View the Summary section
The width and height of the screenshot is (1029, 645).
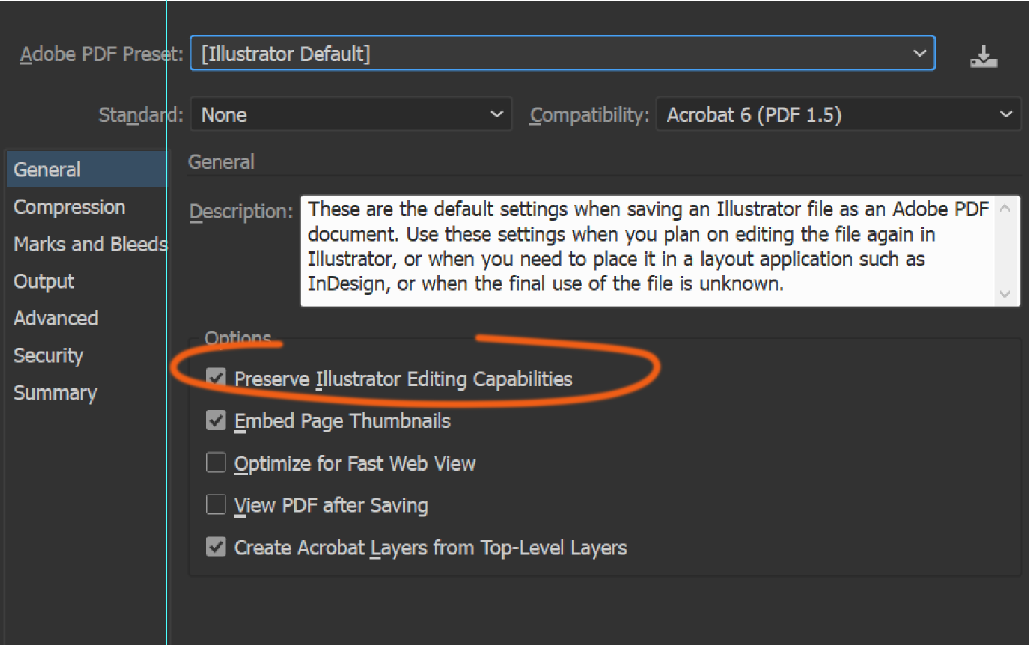(x=55, y=393)
